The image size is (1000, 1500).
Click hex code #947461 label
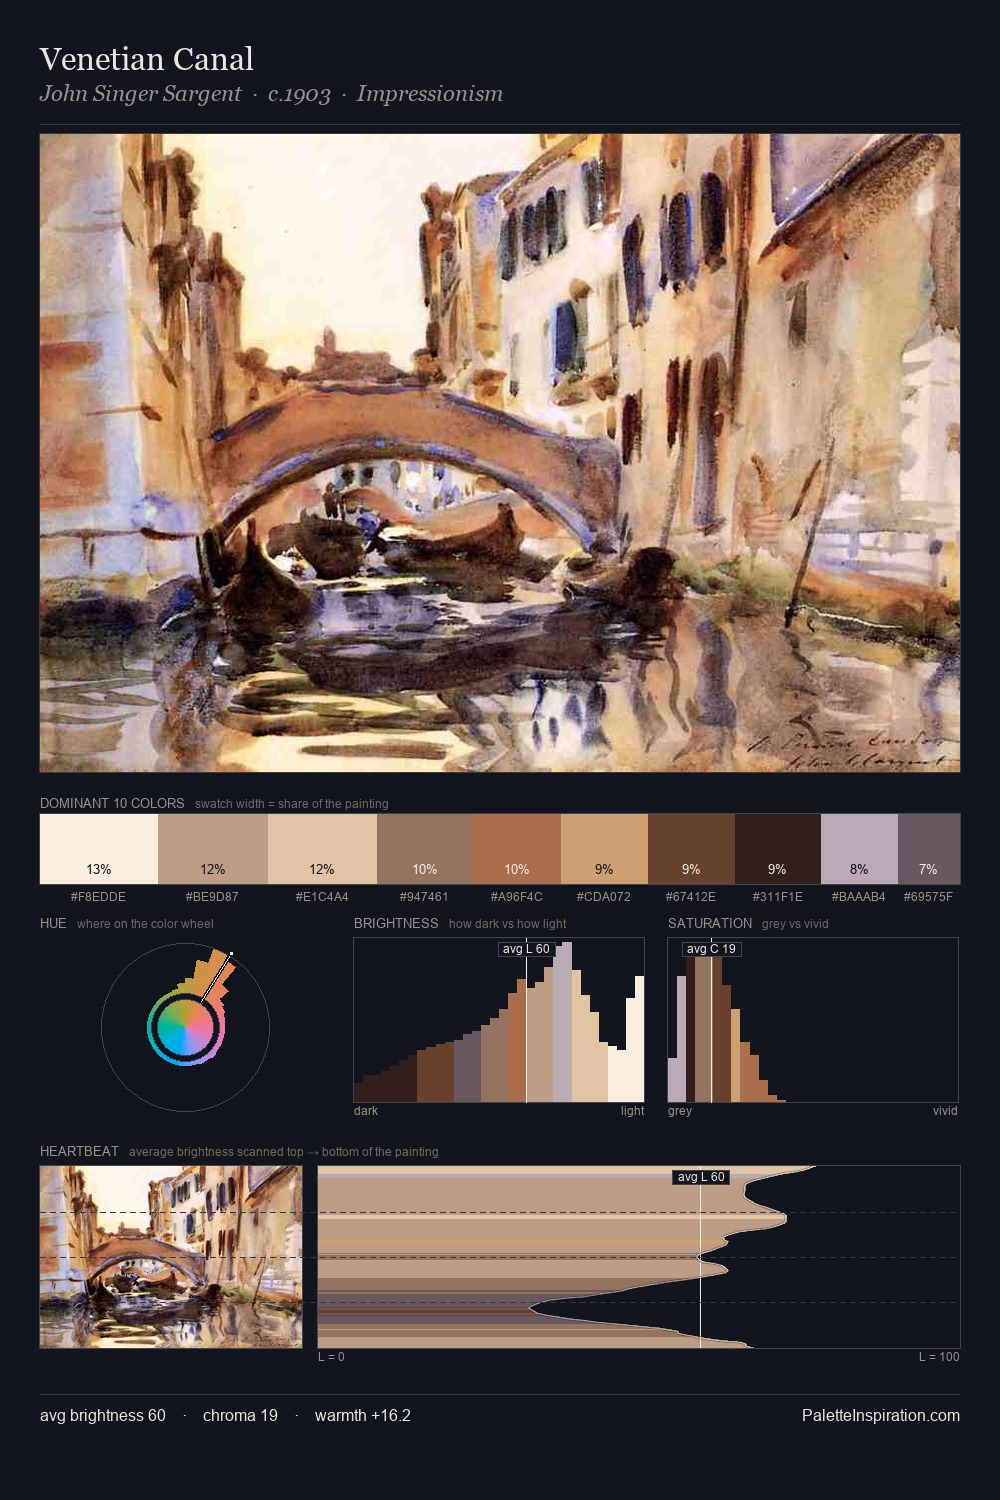tap(425, 897)
